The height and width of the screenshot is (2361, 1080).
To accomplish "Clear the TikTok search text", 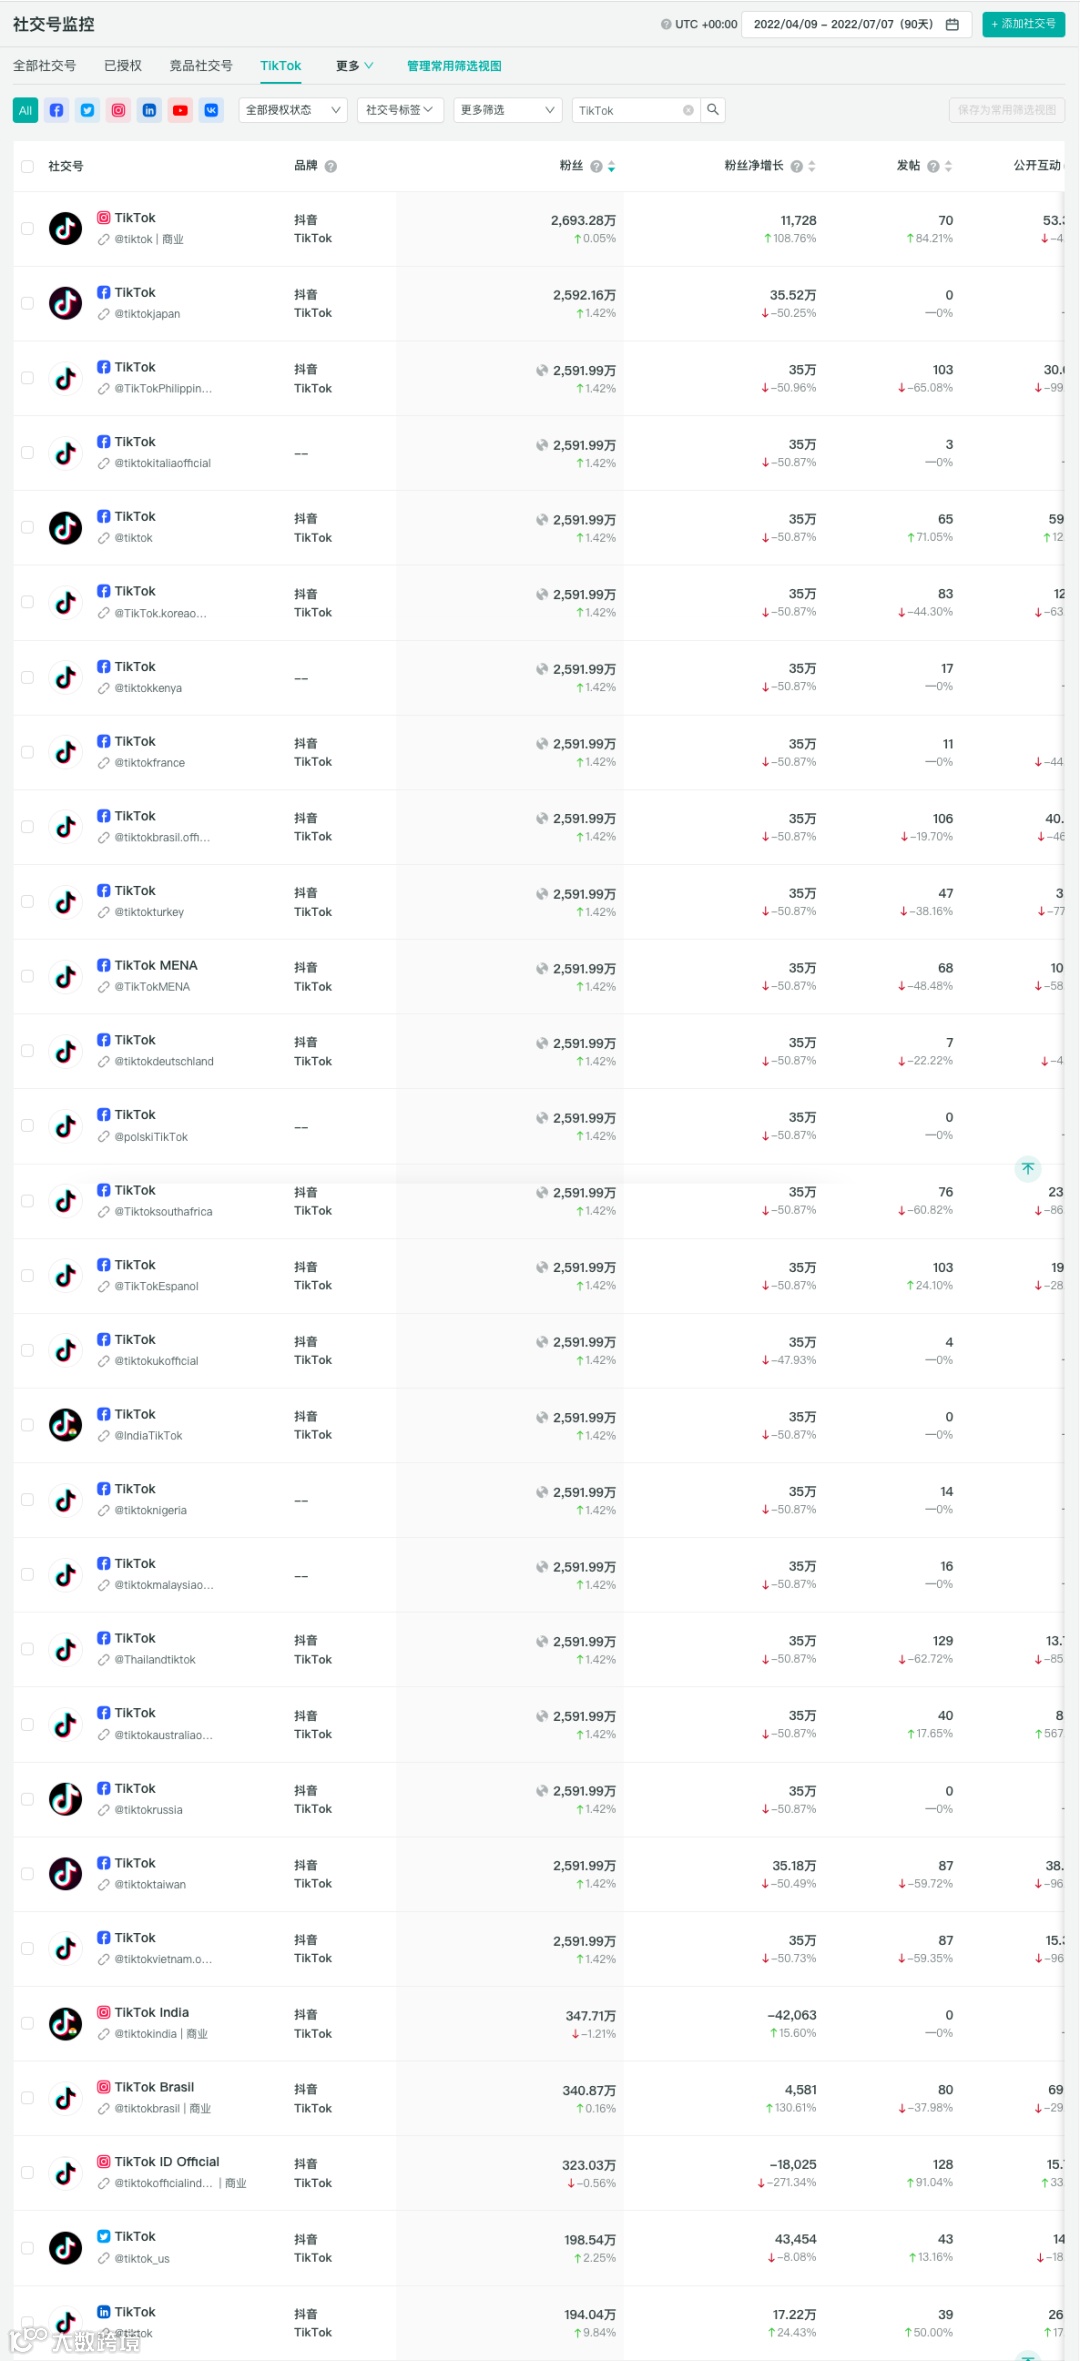I will click(688, 111).
